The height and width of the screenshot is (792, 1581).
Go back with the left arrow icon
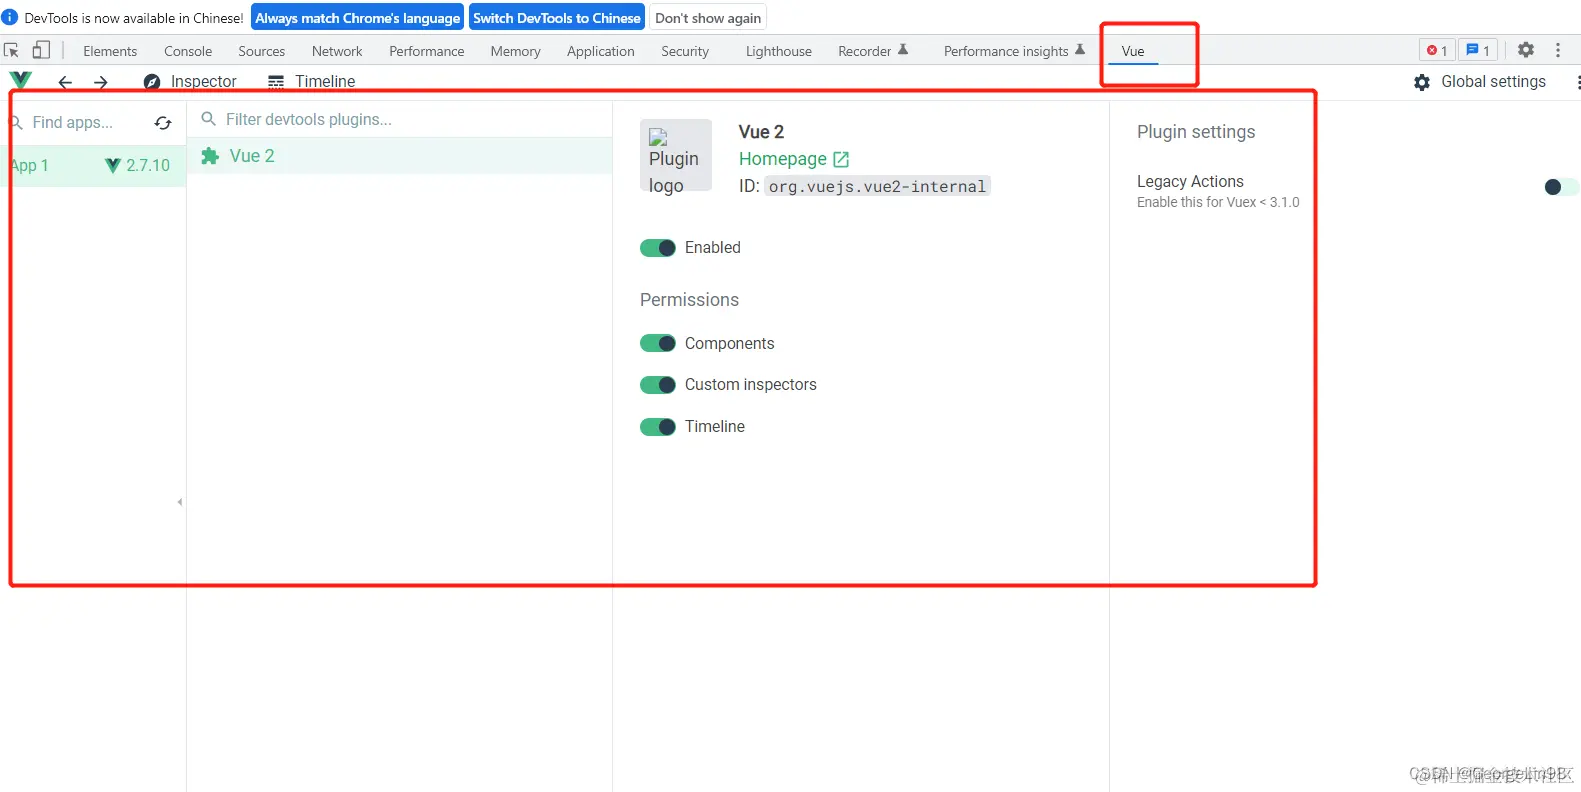pos(65,82)
